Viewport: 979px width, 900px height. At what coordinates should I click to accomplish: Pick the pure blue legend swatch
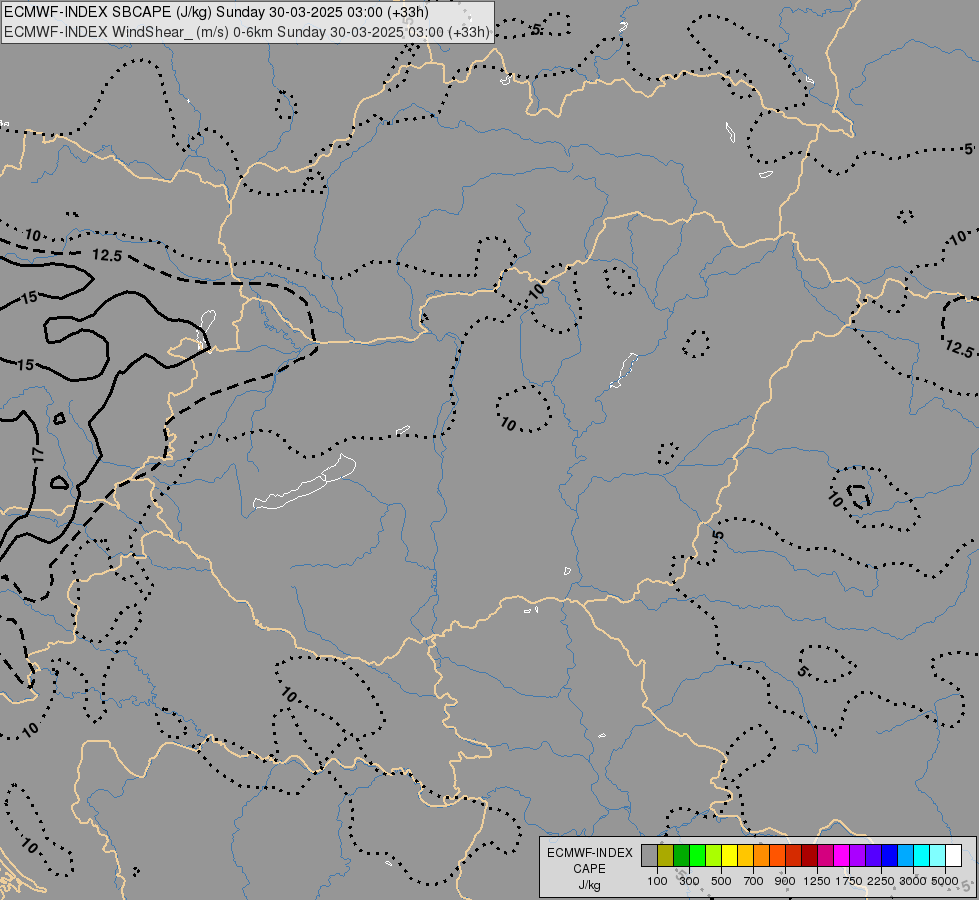[889, 855]
